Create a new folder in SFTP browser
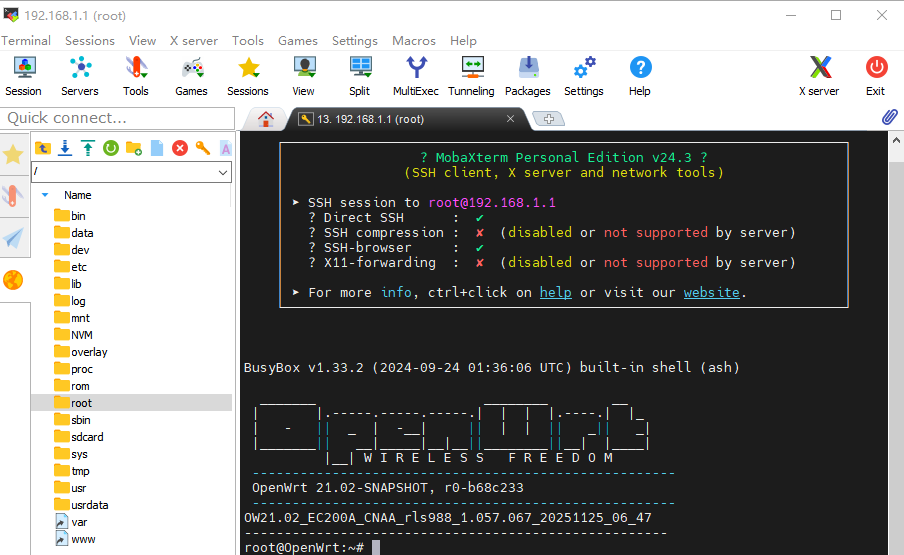Image resolution: width=904 pixels, height=555 pixels. [x=134, y=148]
